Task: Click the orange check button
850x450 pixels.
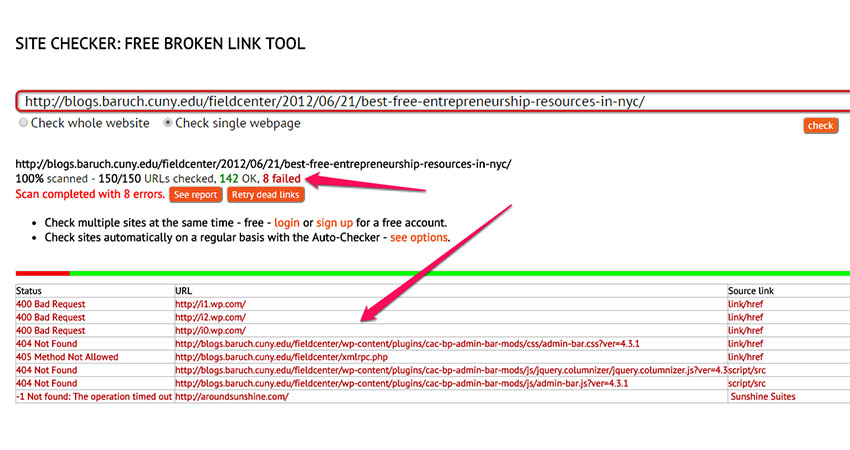Action: (820, 126)
